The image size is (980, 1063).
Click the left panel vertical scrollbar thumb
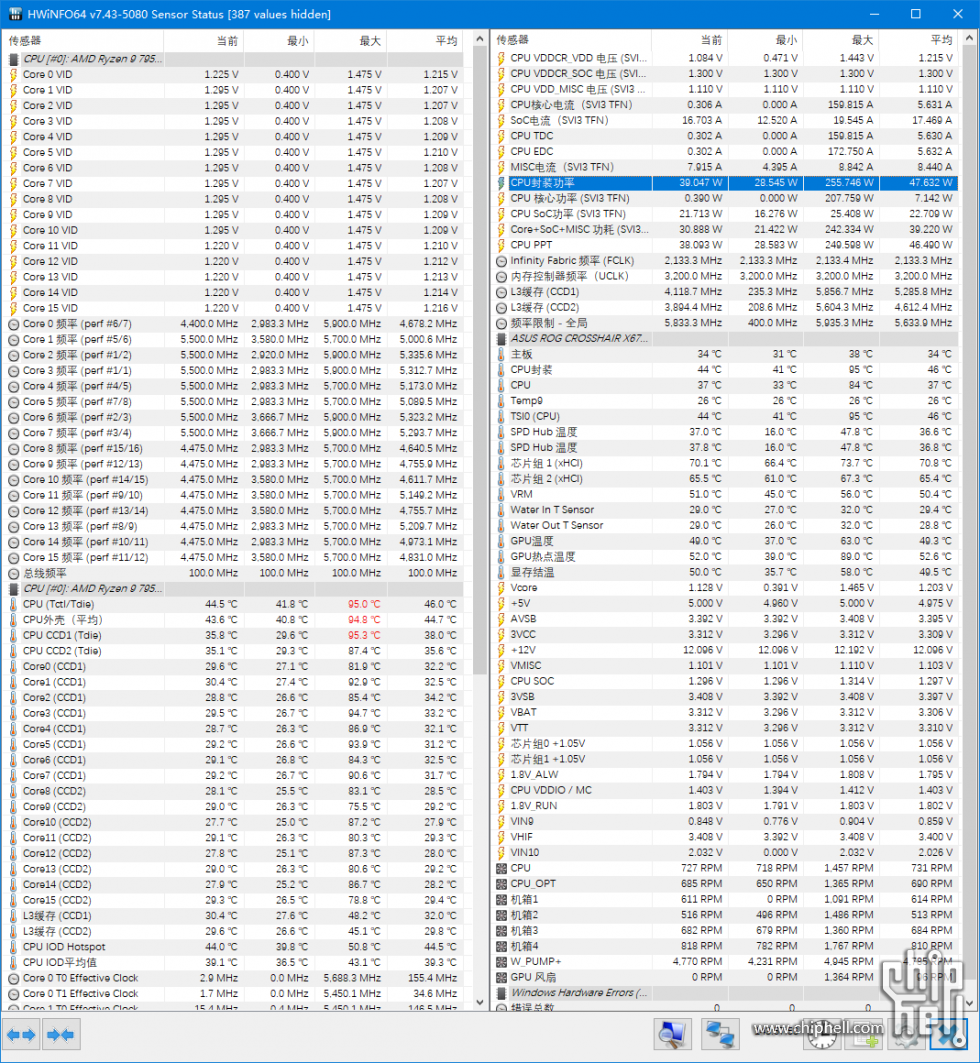pyautogui.click(x=480, y=362)
